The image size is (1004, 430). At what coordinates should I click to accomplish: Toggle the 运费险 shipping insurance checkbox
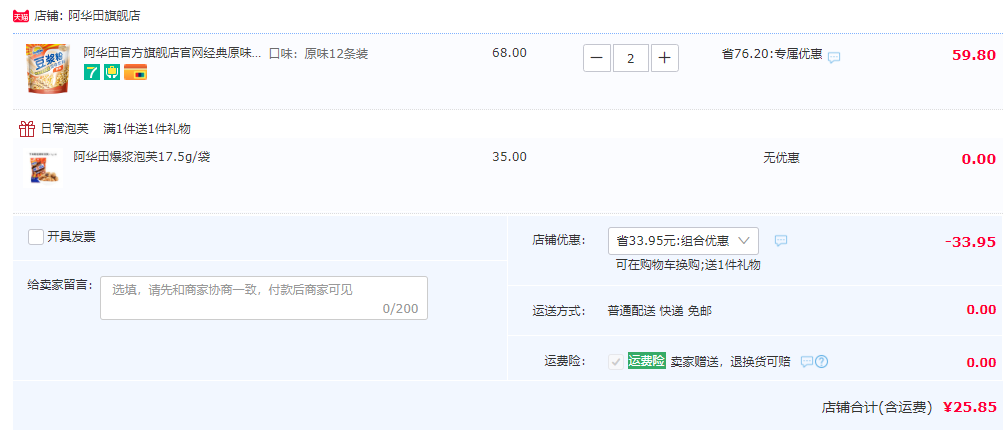tap(616, 362)
